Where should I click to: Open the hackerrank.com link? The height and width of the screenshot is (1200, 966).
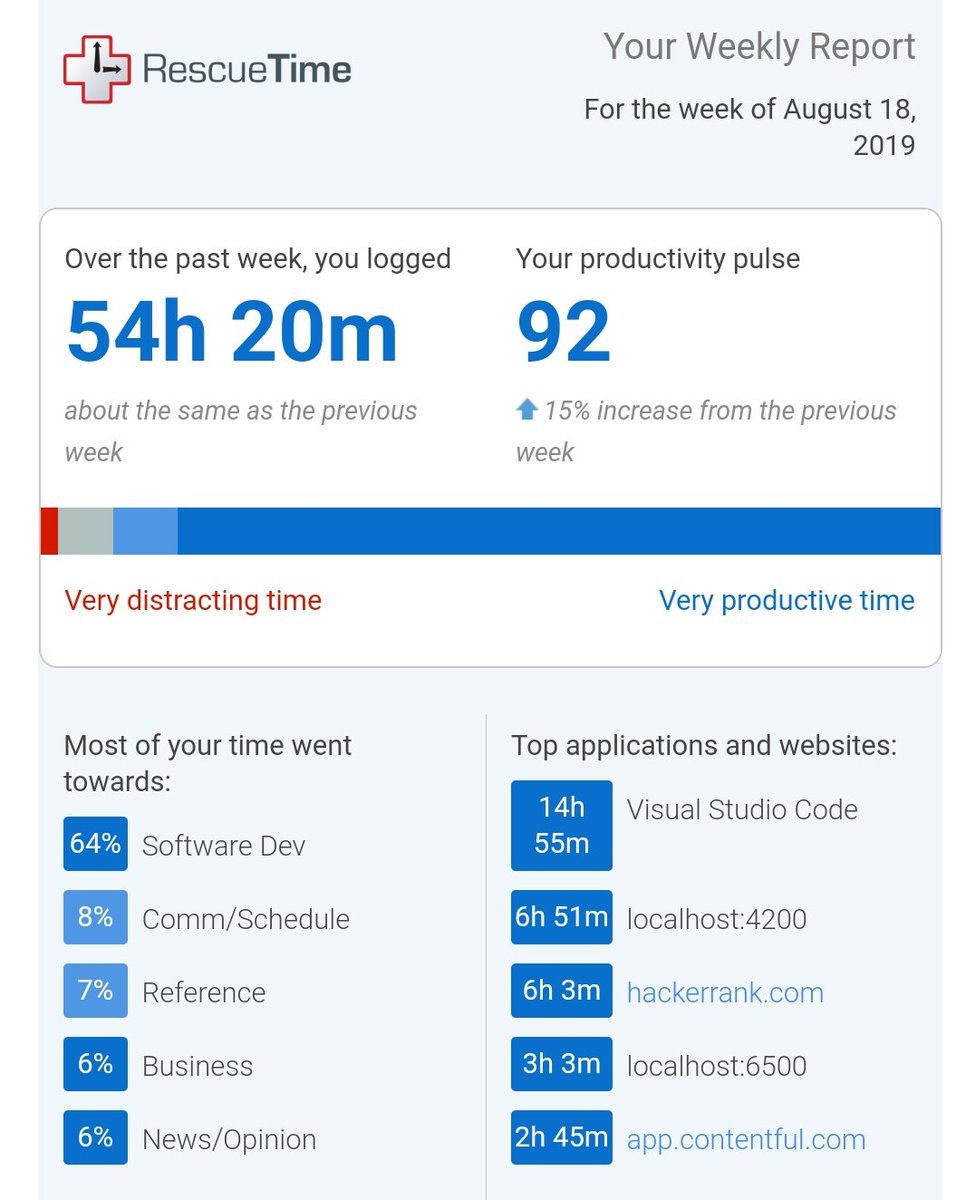(725, 992)
